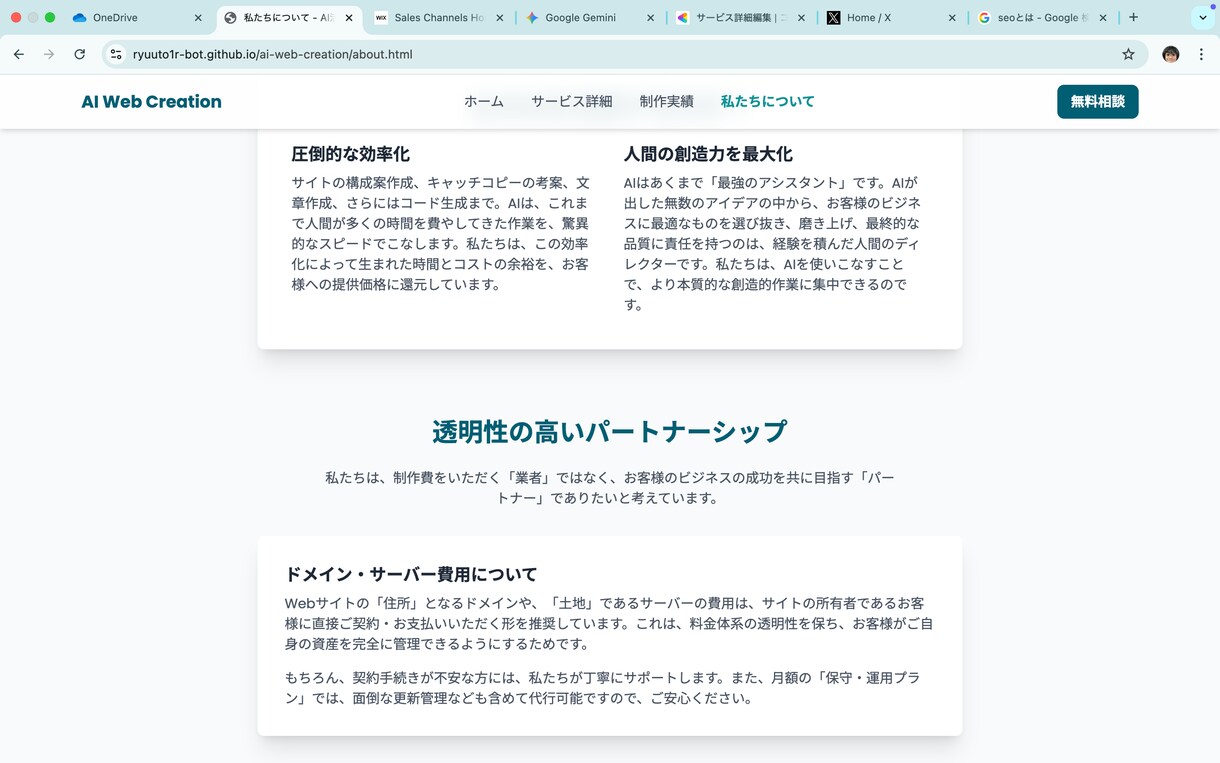Close the seoとは Google tab
Viewport: 1220px width, 763px height.
pyautogui.click(x=1103, y=18)
